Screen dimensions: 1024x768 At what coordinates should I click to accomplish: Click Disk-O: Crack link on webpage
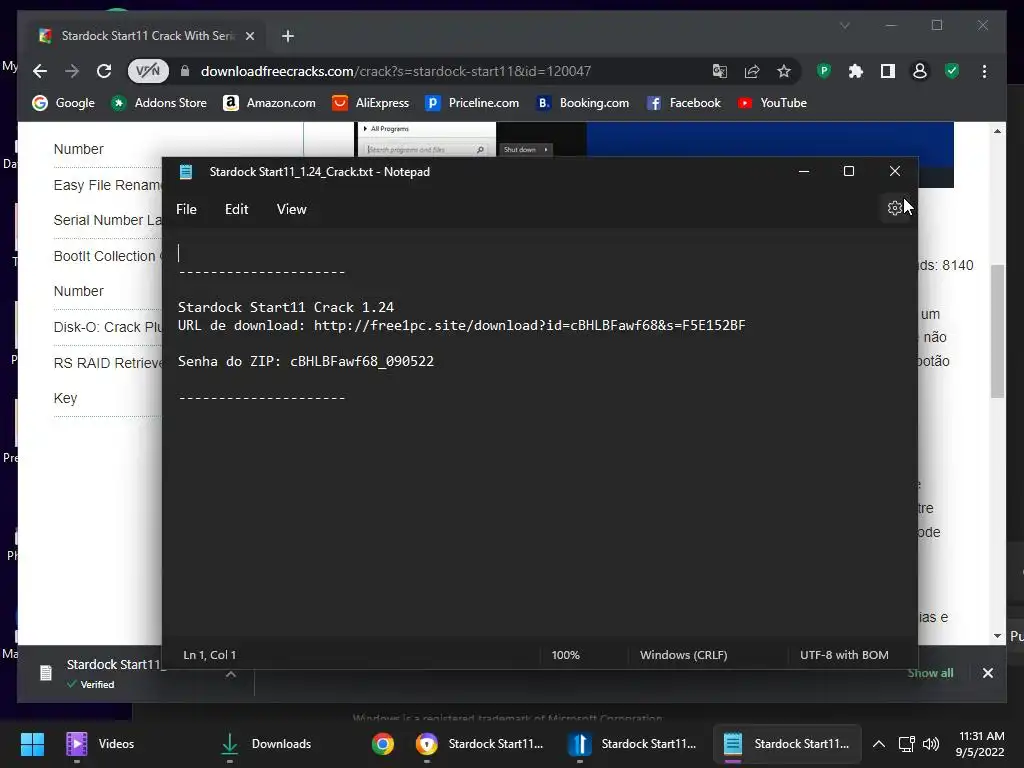coord(107,327)
